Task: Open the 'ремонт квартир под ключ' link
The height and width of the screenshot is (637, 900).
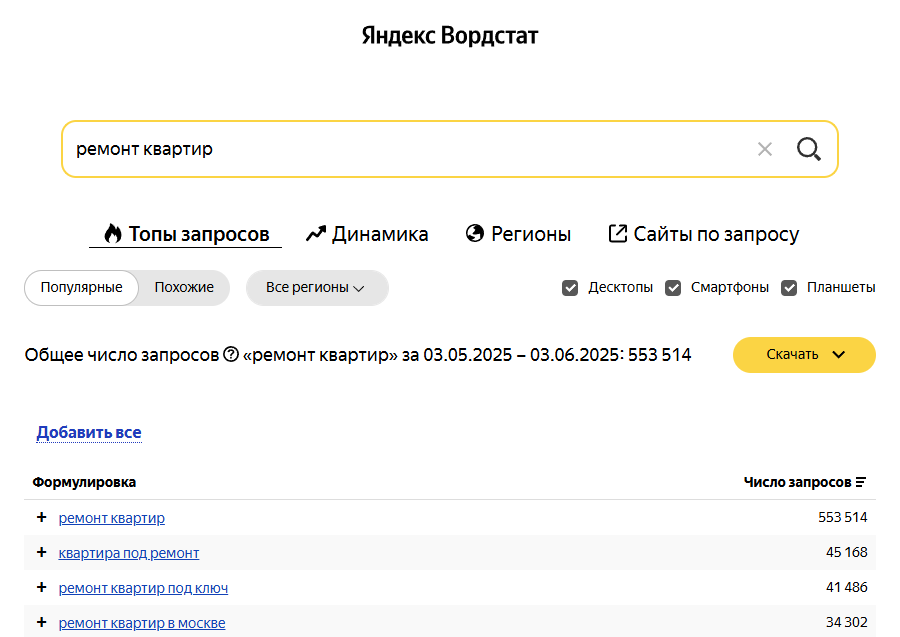Action: tap(143, 588)
